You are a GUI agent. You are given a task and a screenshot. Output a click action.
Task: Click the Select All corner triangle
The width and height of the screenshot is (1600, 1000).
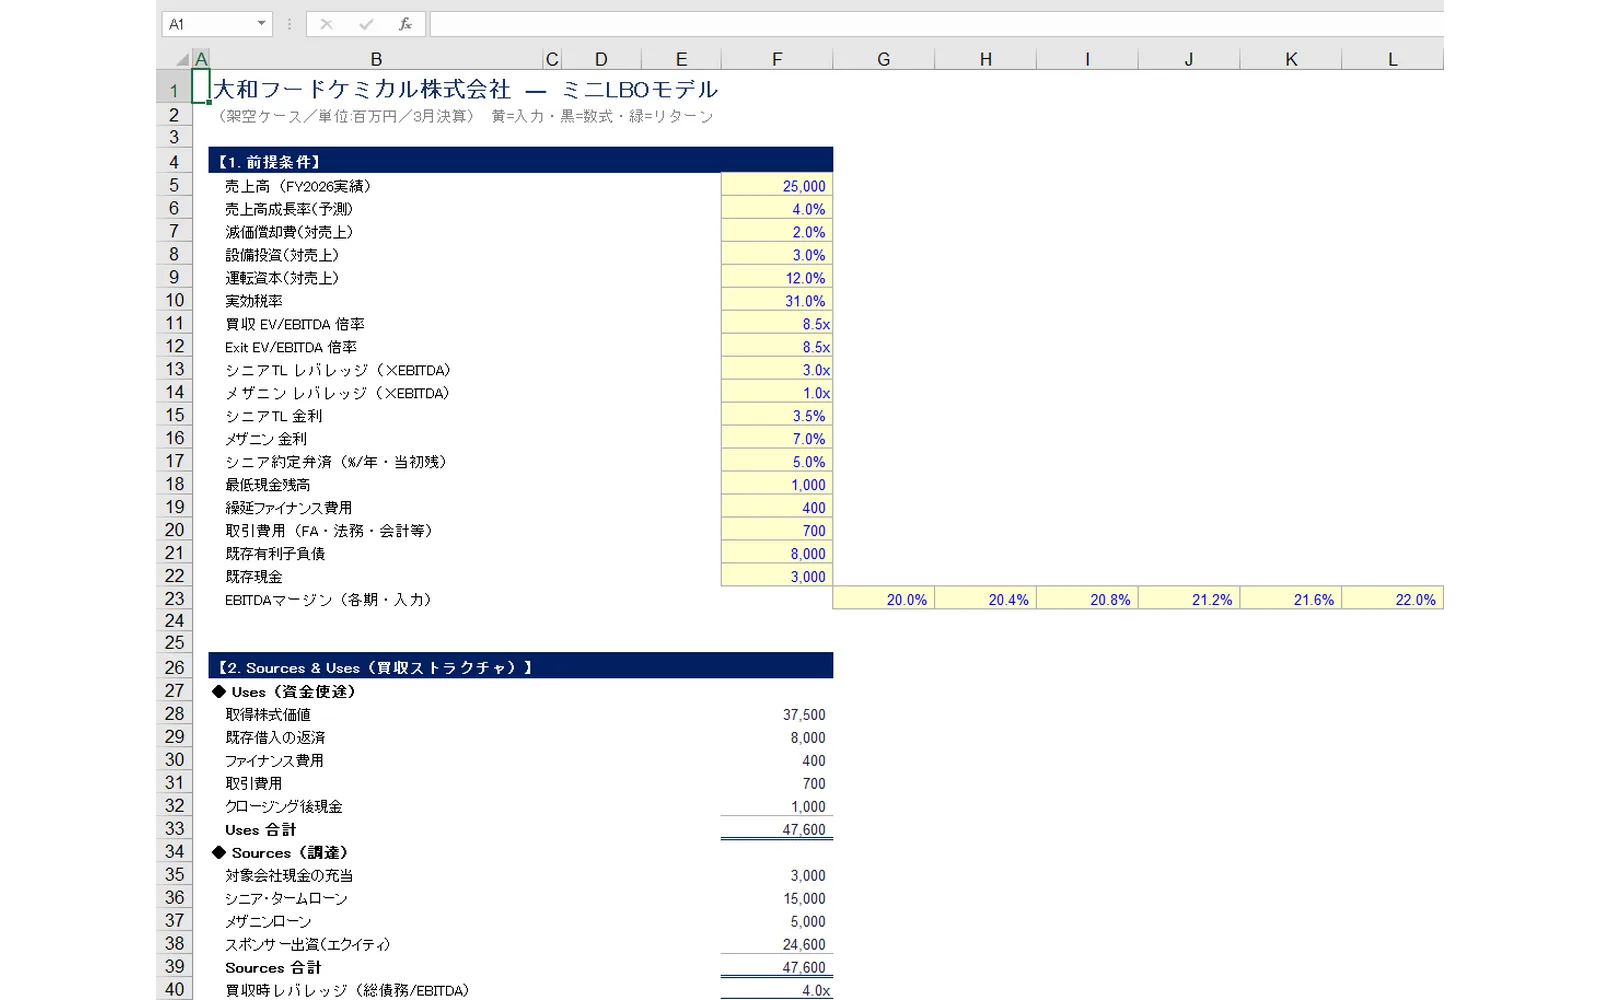coord(182,60)
